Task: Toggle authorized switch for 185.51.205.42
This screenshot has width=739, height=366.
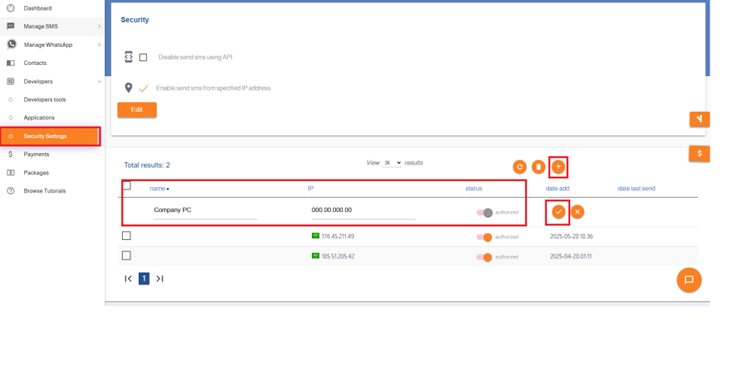Action: [x=484, y=257]
